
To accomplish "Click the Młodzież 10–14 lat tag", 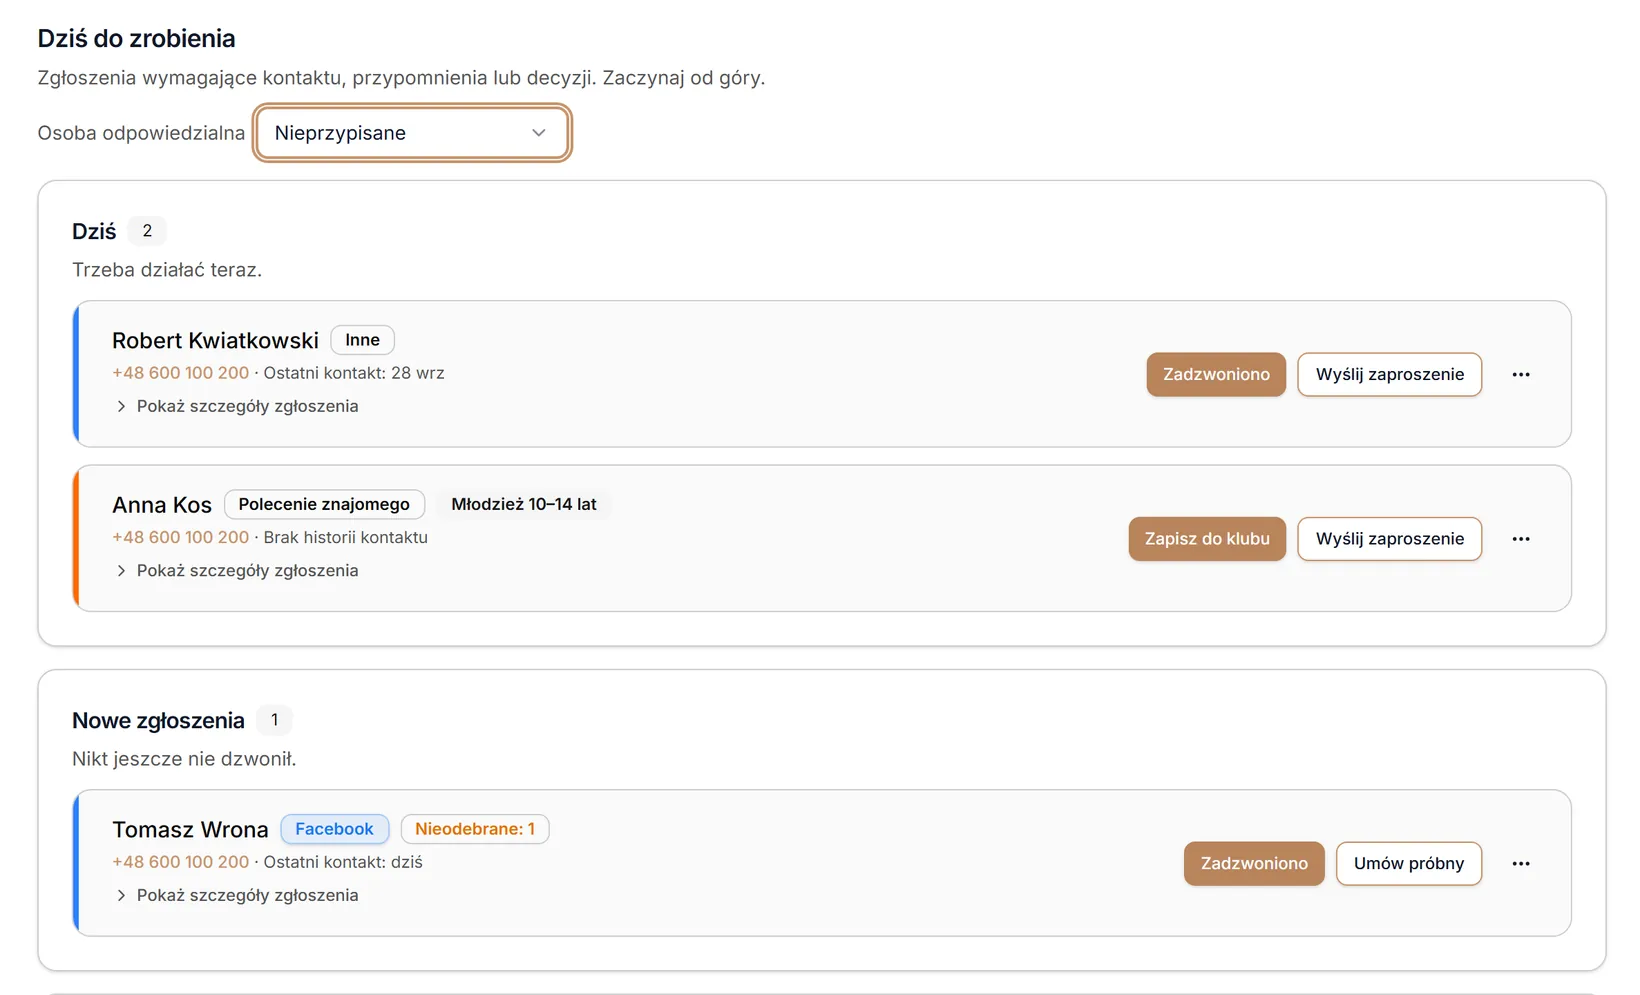I will [524, 504].
